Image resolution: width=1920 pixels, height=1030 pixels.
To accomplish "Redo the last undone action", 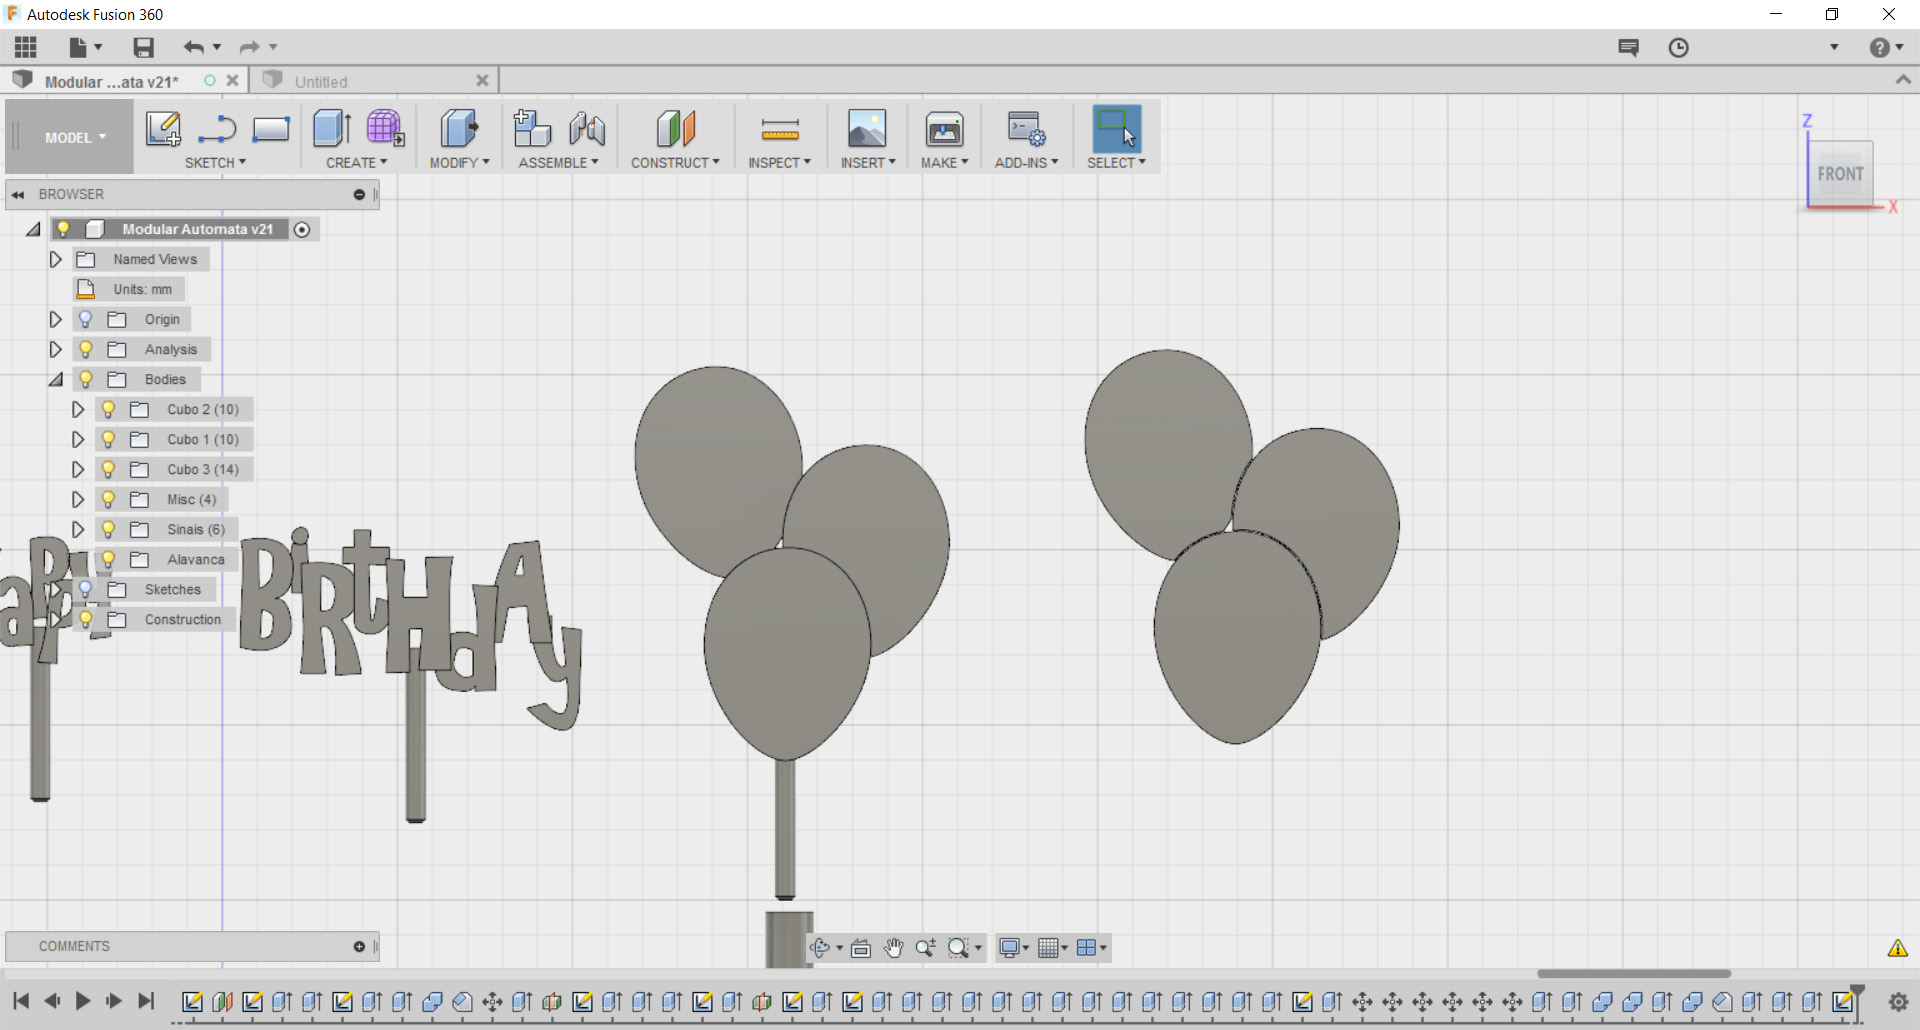I will click(x=250, y=47).
